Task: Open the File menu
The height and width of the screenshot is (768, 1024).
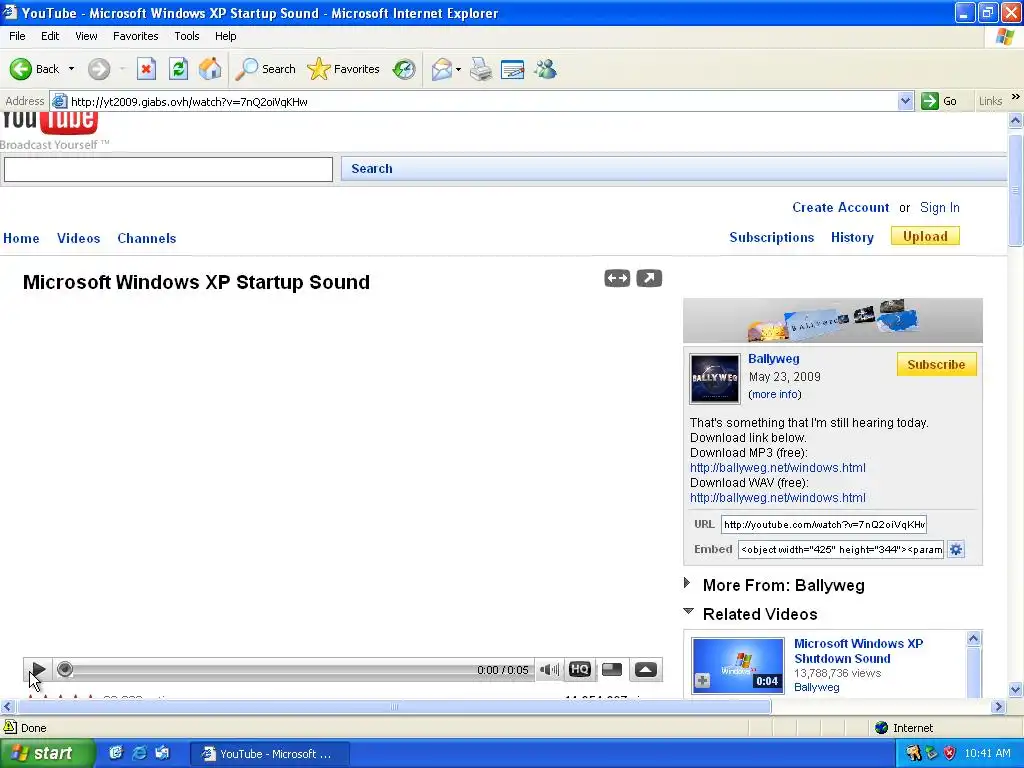Action: click(18, 36)
